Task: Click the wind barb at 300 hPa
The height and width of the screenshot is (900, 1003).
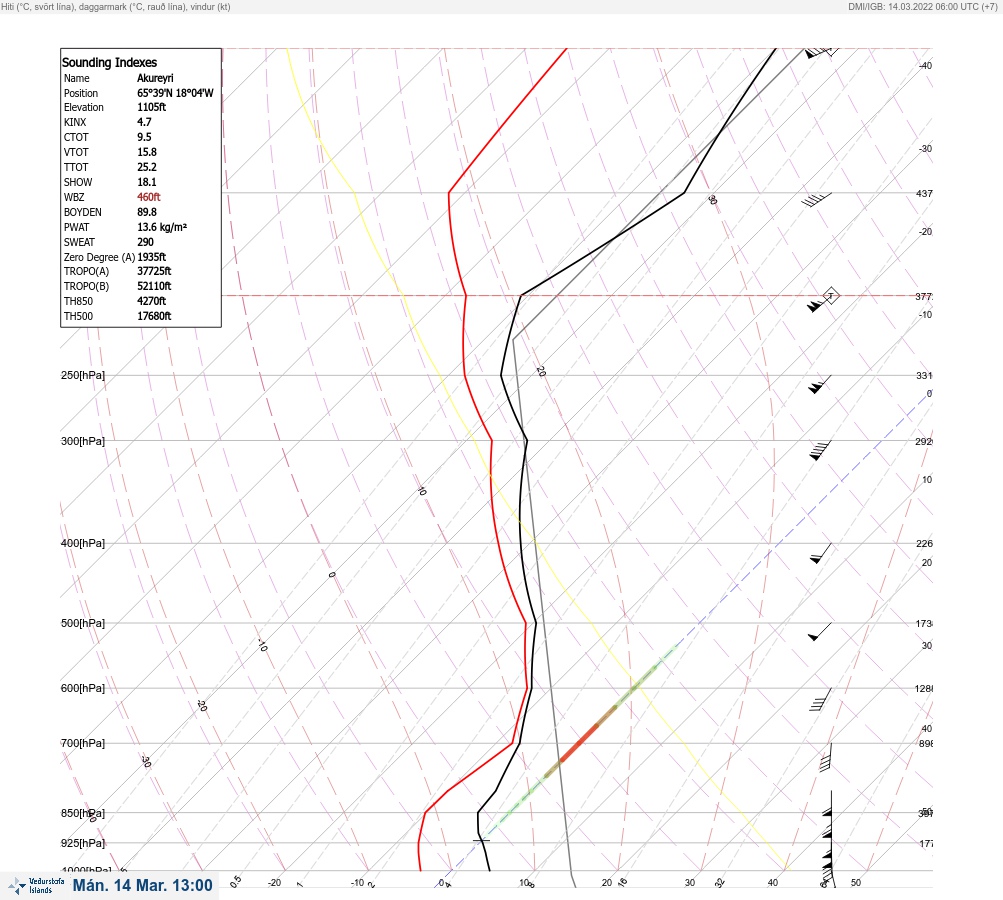Action: (x=820, y=450)
